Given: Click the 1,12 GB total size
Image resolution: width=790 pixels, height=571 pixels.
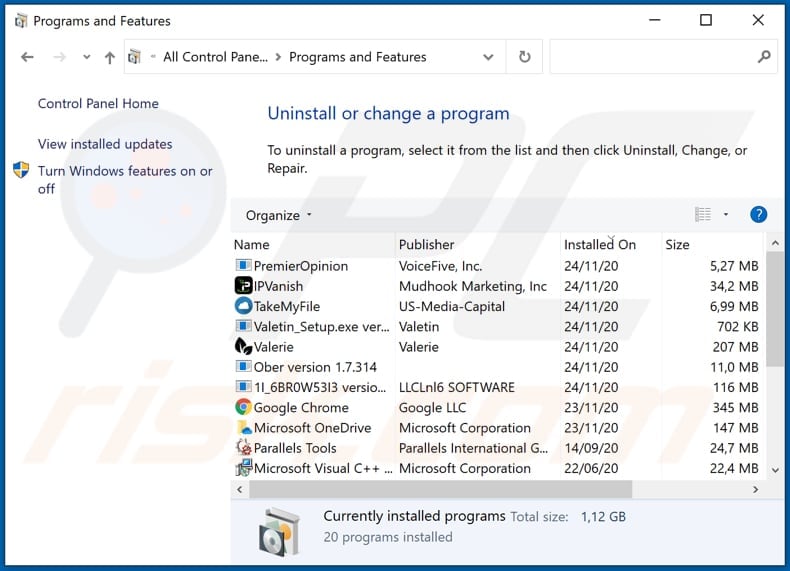Looking at the screenshot, I should (x=603, y=517).
